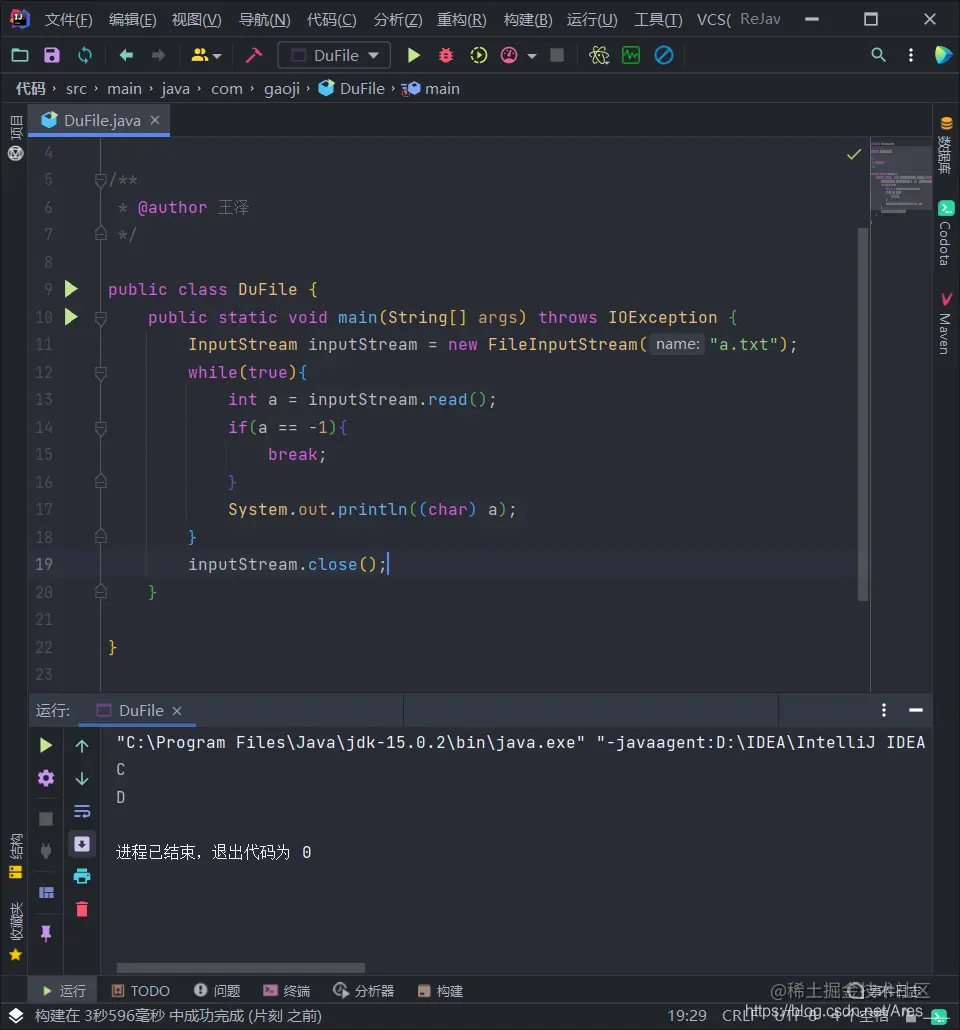Pin run tab with the pin icon
This screenshot has width=960, height=1030.
[x=46, y=933]
